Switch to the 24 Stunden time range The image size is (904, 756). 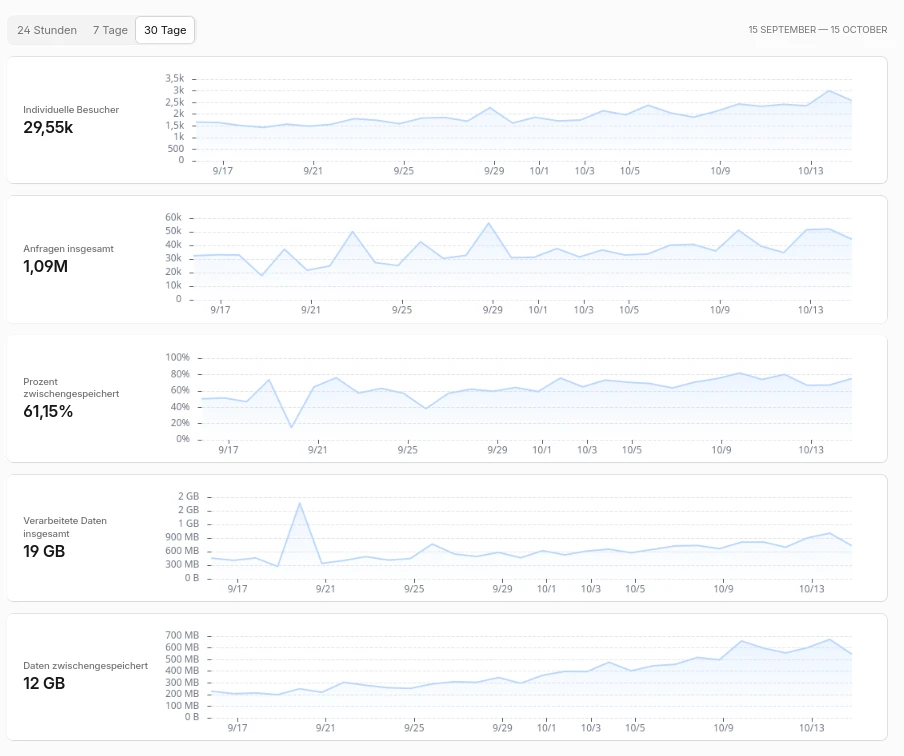(47, 30)
